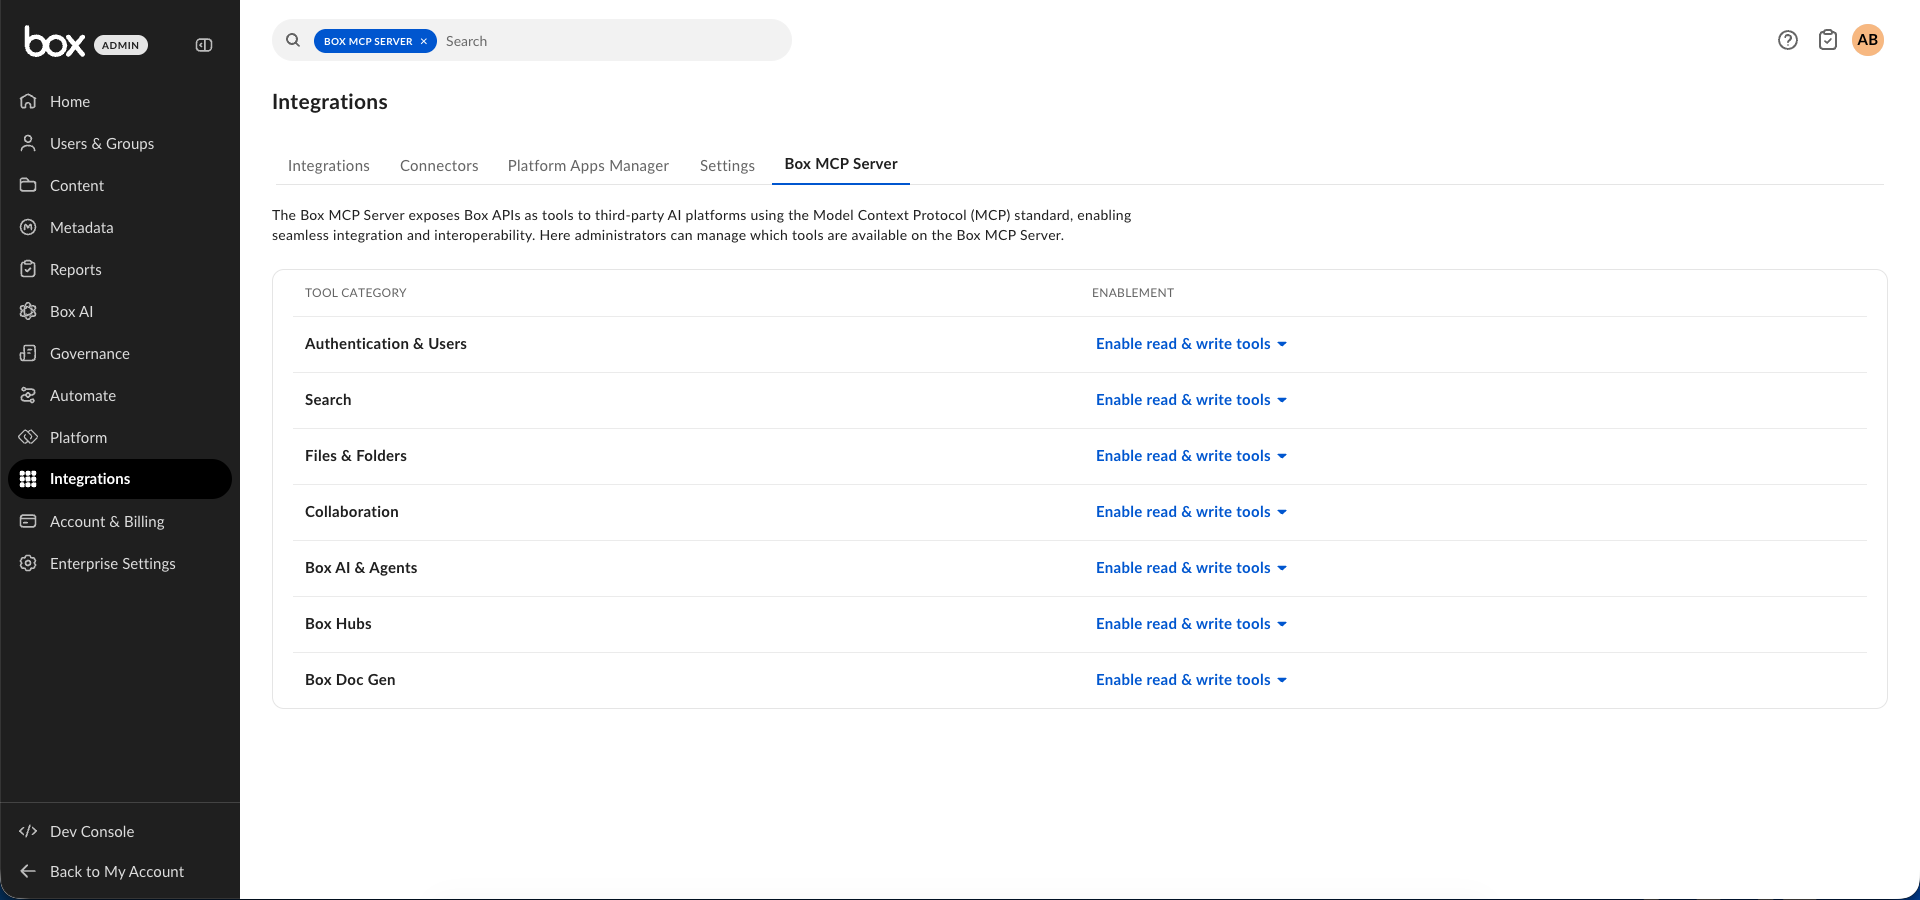The width and height of the screenshot is (1920, 900).
Task: Open Box Doc Gen enablement dropdown
Action: click(1191, 680)
